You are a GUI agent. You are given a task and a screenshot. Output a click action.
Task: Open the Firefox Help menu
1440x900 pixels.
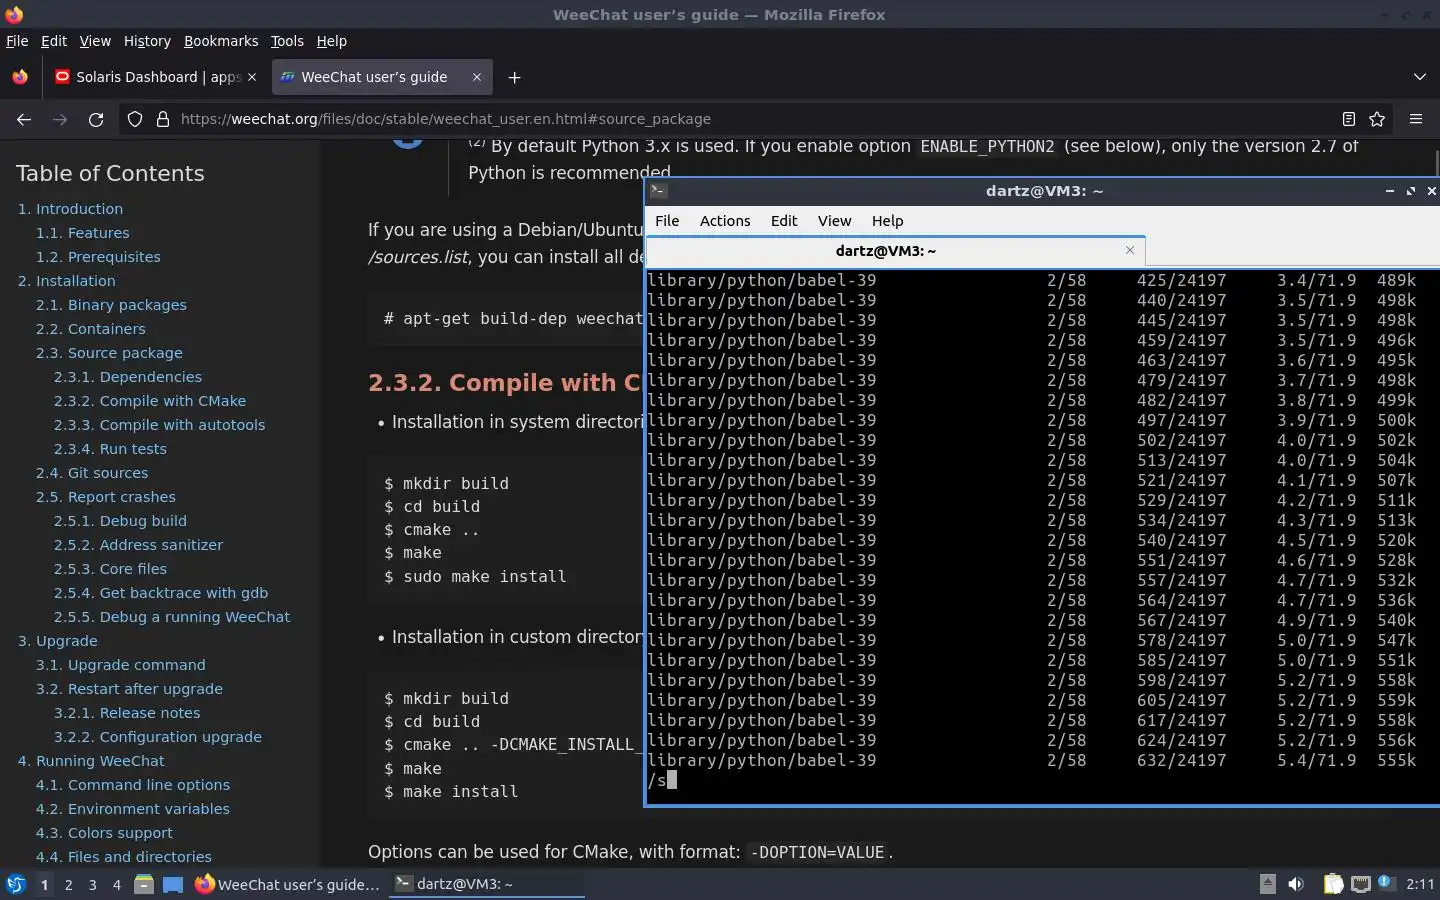click(332, 41)
